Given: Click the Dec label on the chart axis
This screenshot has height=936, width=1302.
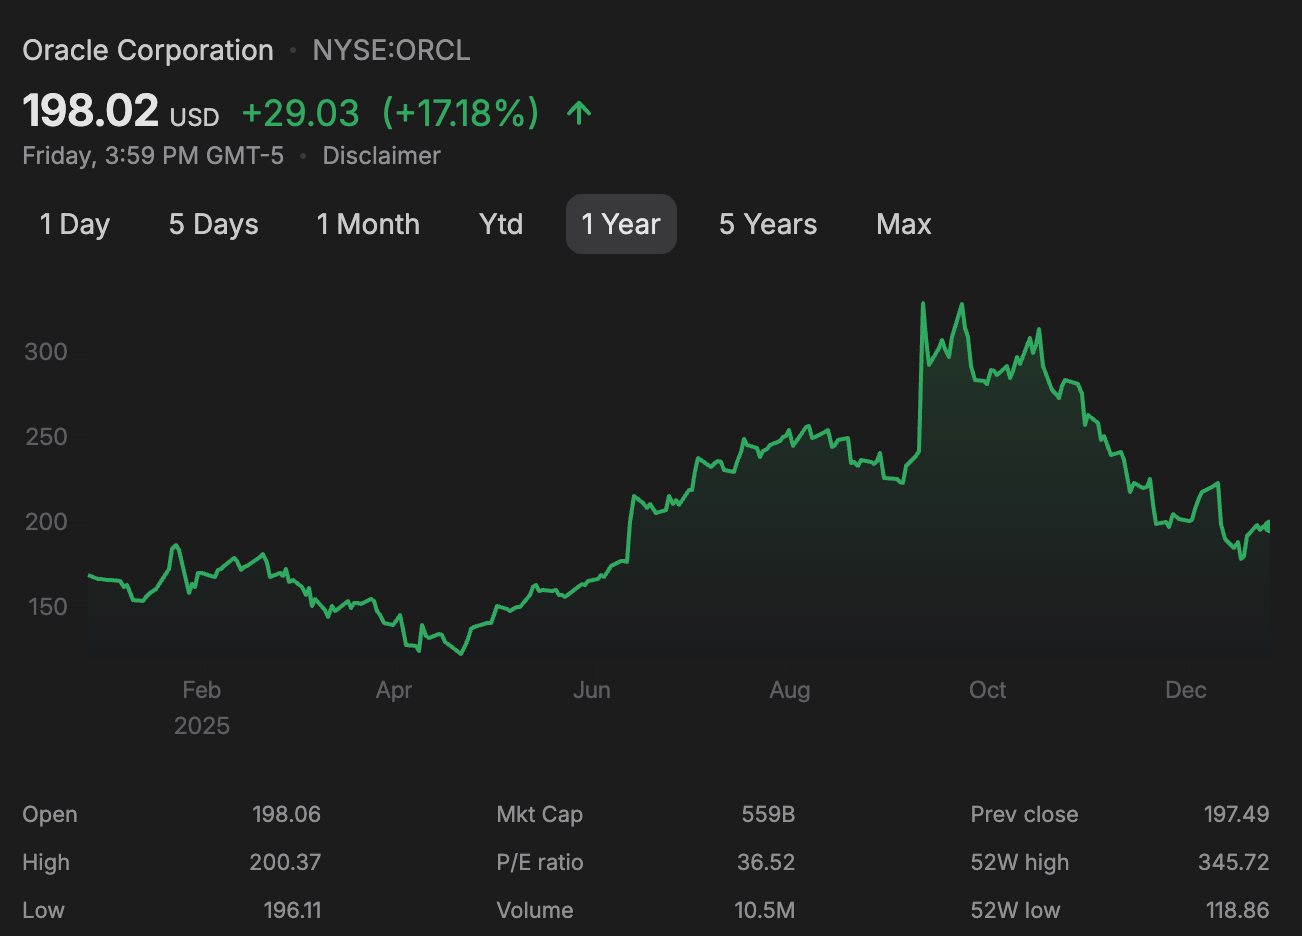Looking at the screenshot, I should [1186, 690].
